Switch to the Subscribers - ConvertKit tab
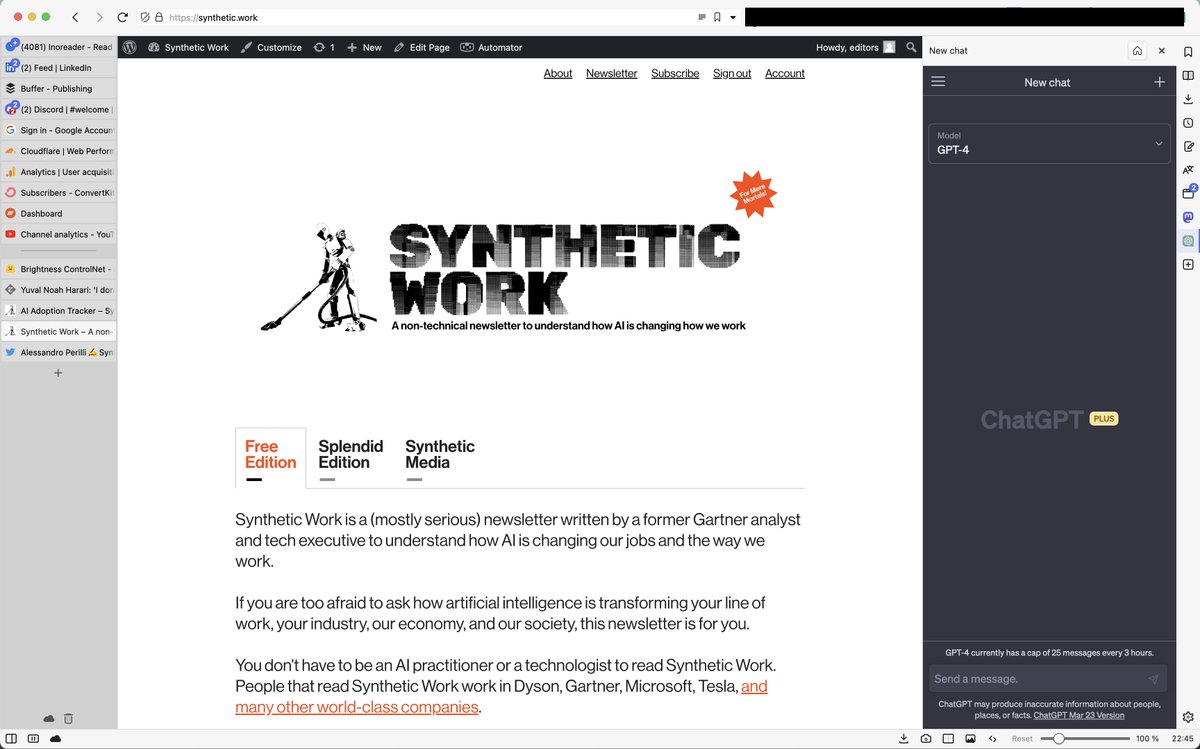1200x749 pixels. coord(59,192)
